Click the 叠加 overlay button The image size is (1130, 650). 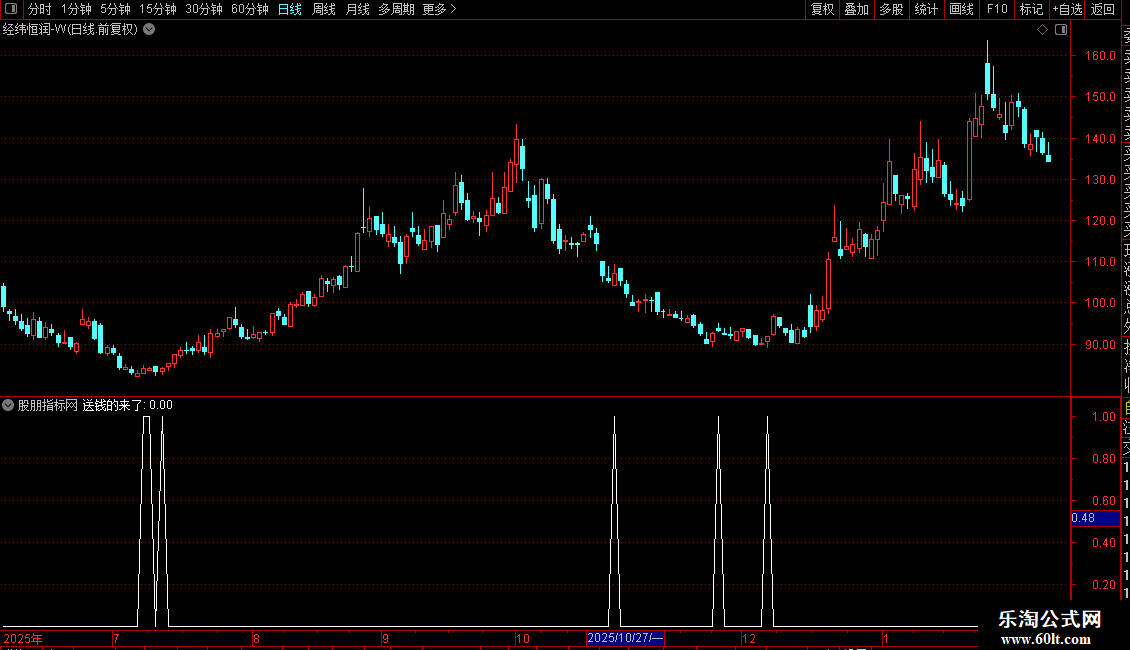pyautogui.click(x=857, y=9)
